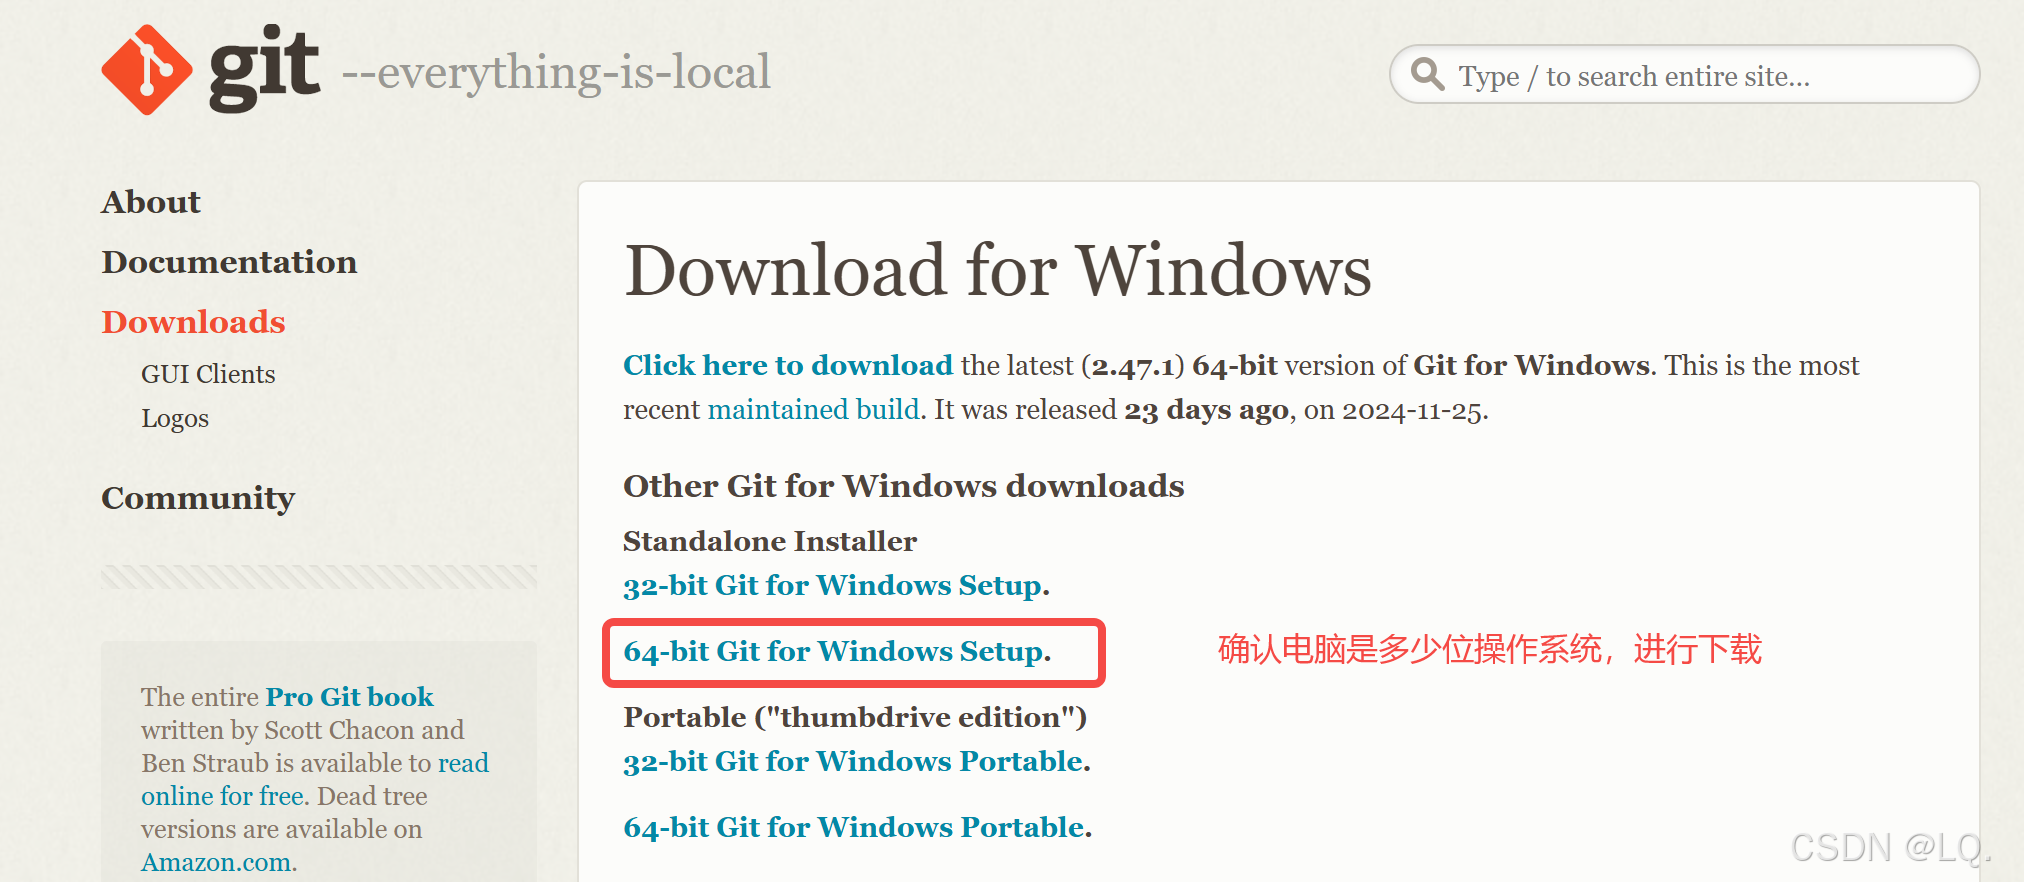Viewport: 2024px width, 882px height.
Task: Open the About section
Action: (x=151, y=202)
